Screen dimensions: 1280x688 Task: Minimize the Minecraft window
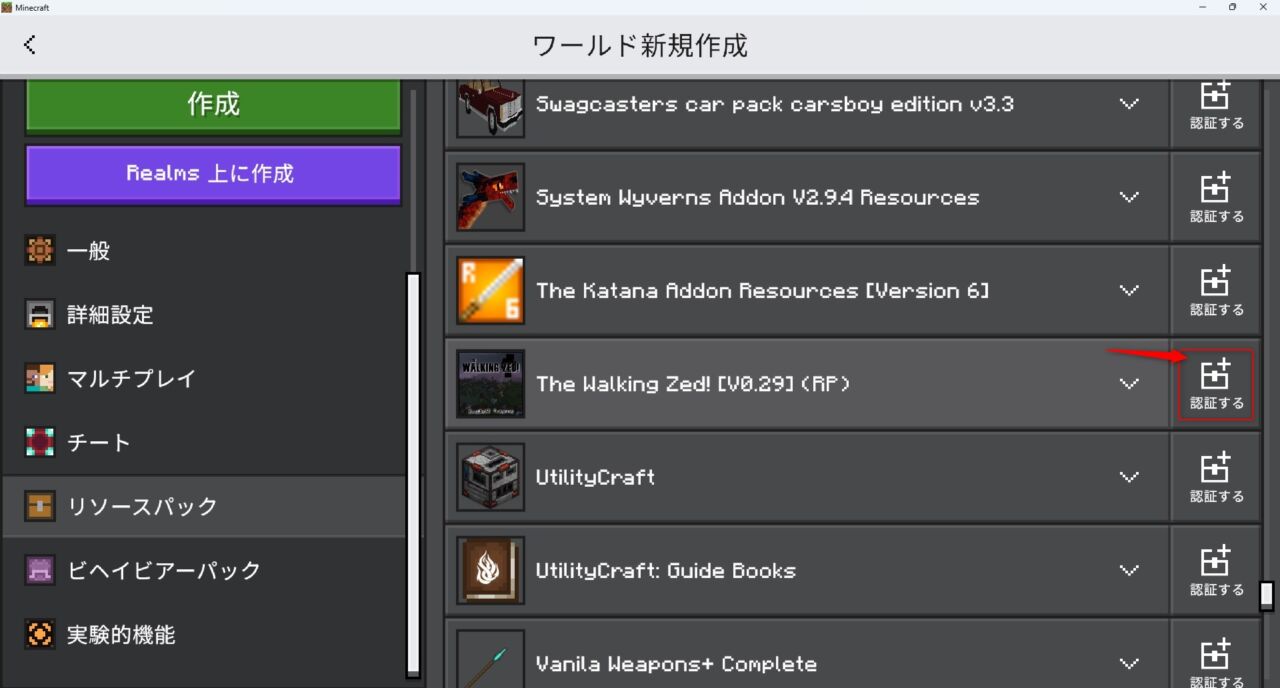coord(1201,7)
